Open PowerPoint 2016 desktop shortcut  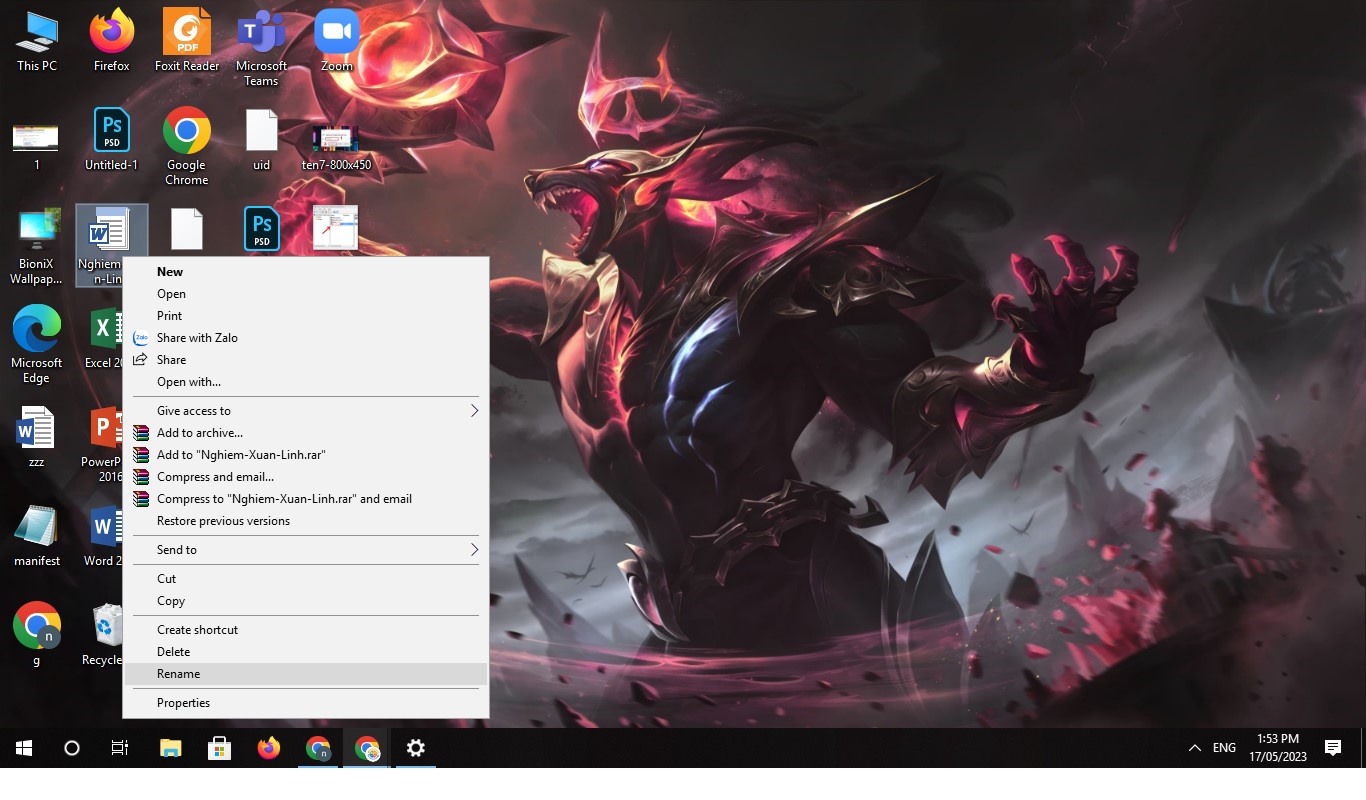pyautogui.click(x=102, y=444)
